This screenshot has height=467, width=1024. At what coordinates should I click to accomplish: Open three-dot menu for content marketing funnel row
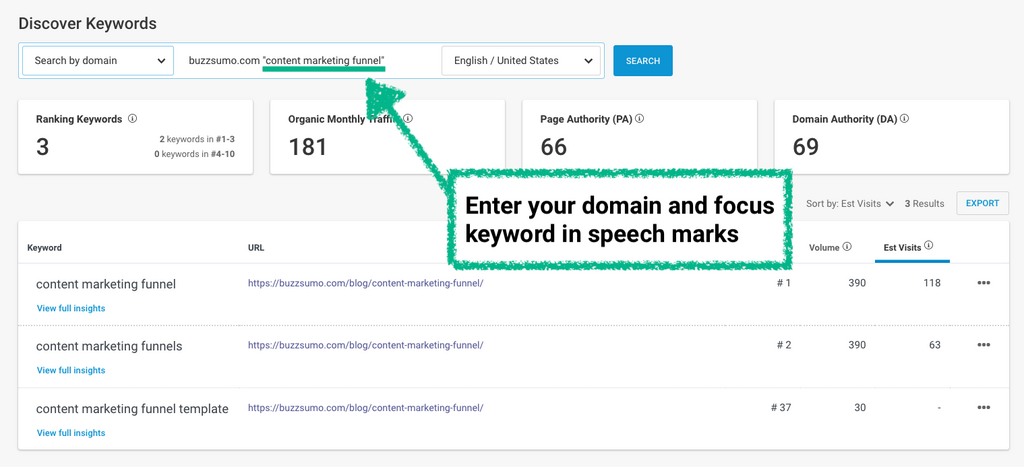tap(984, 283)
